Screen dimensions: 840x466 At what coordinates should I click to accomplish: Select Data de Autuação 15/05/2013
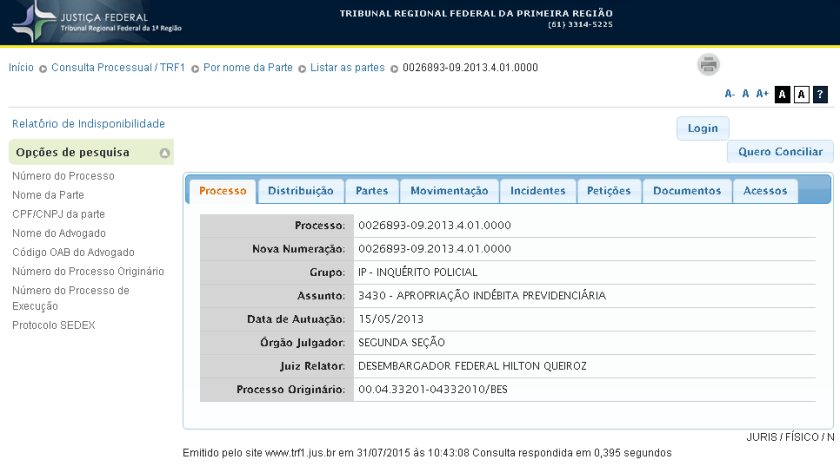click(391, 319)
